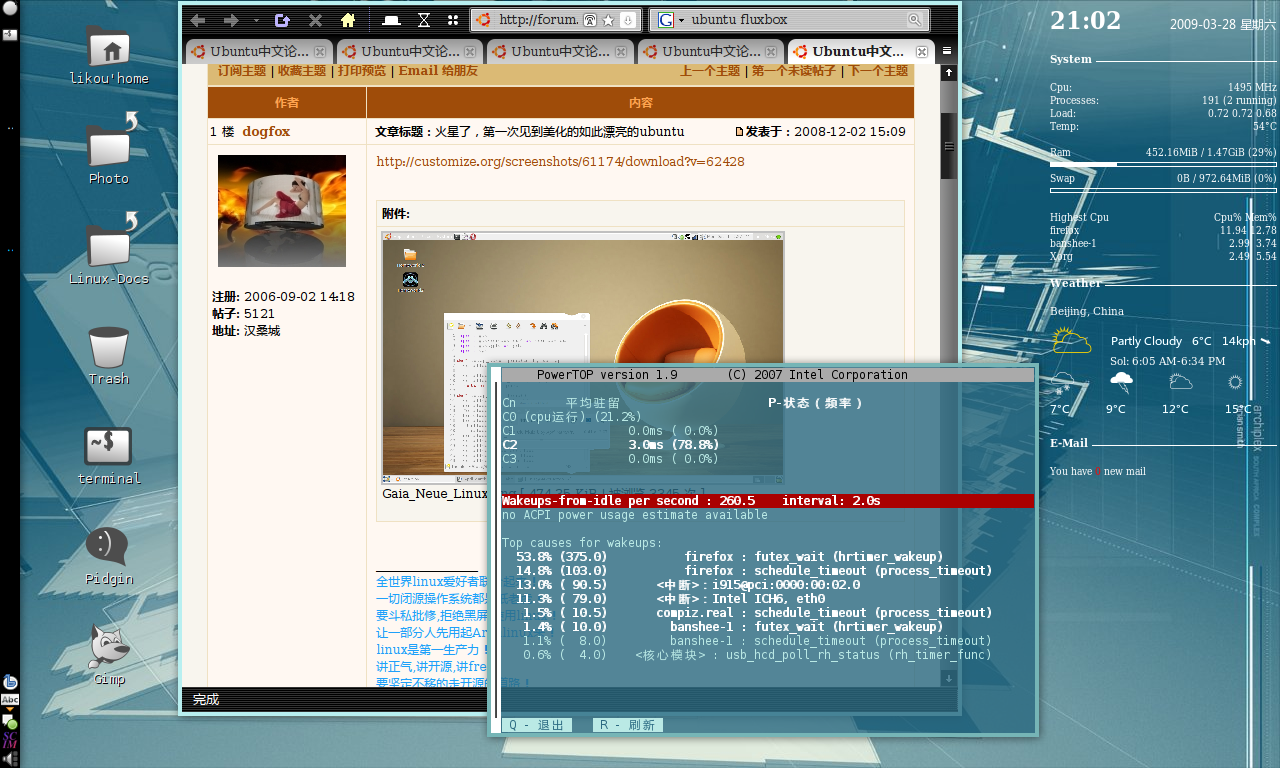The width and height of the screenshot is (1280, 768).
Task: Click the Q - 退出 button in PowerTOP
Action: [x=536, y=725]
